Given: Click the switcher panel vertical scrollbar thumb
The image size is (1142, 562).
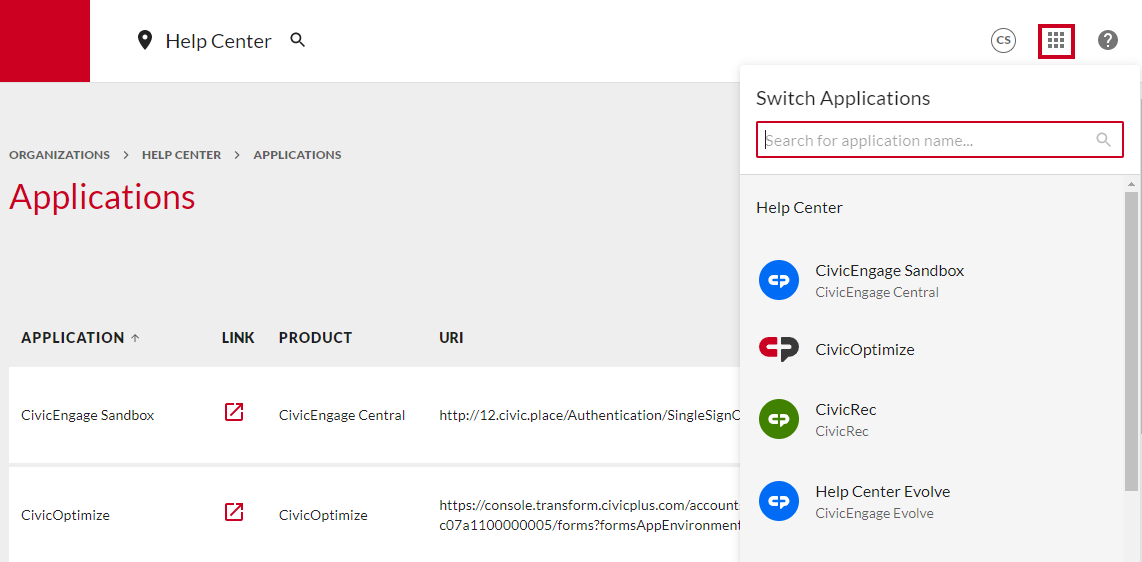Looking at the screenshot, I should point(1131,341).
